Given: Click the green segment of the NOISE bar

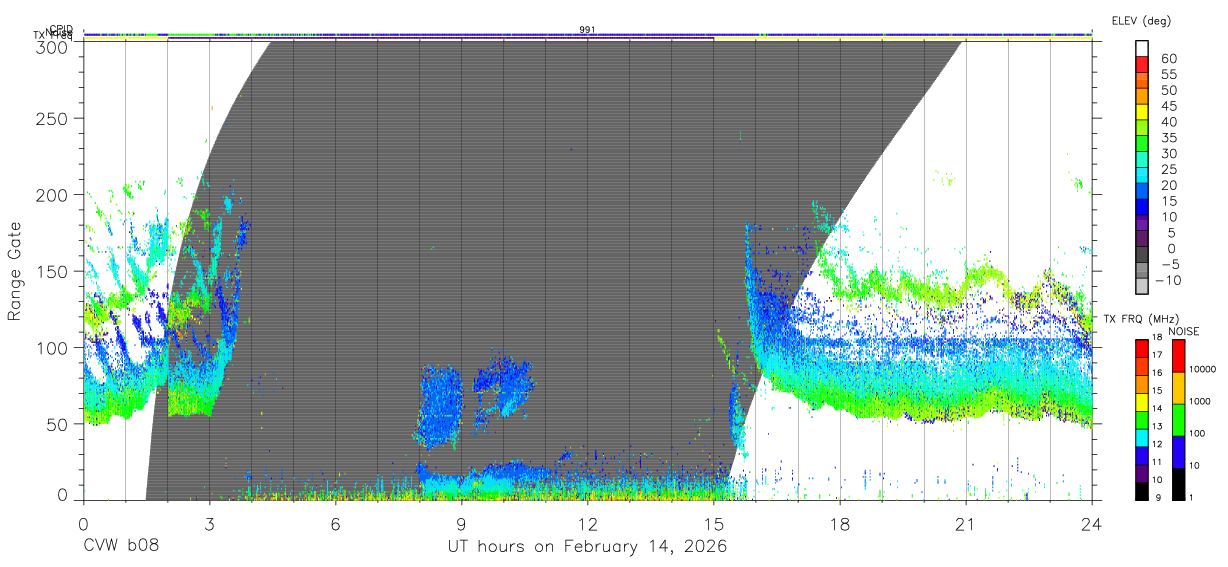Looking at the screenshot, I should click(1179, 420).
